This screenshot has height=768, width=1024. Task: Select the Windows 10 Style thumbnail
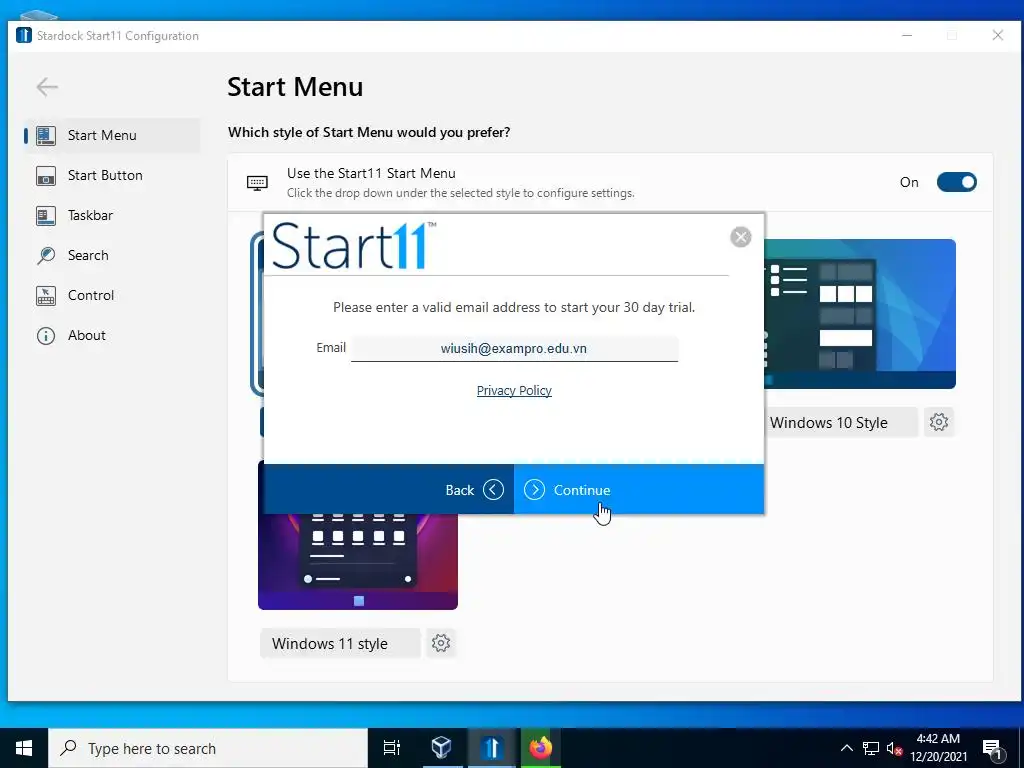[x=859, y=313]
